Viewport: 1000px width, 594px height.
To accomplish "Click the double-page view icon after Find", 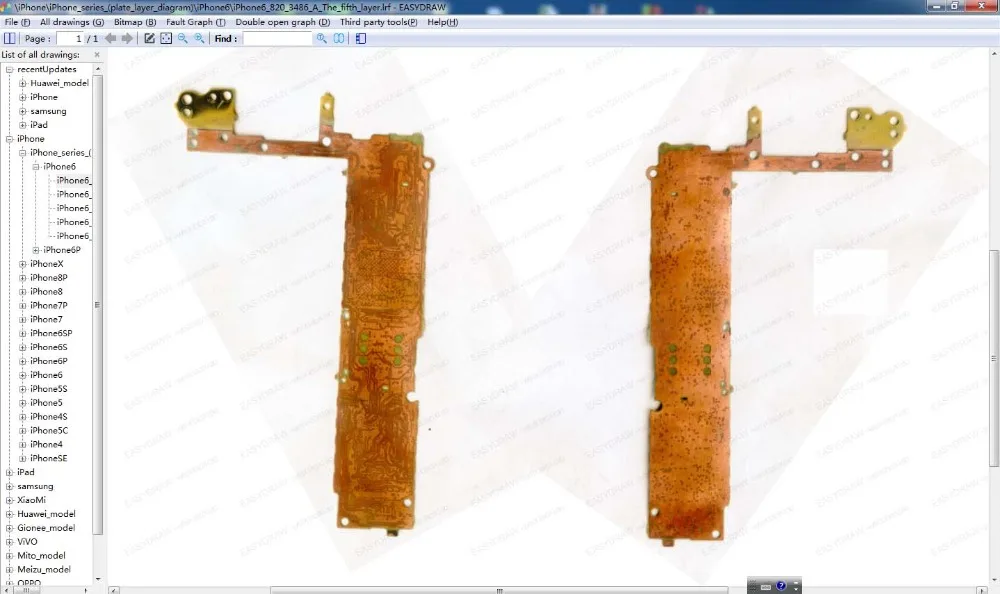I will (339, 38).
